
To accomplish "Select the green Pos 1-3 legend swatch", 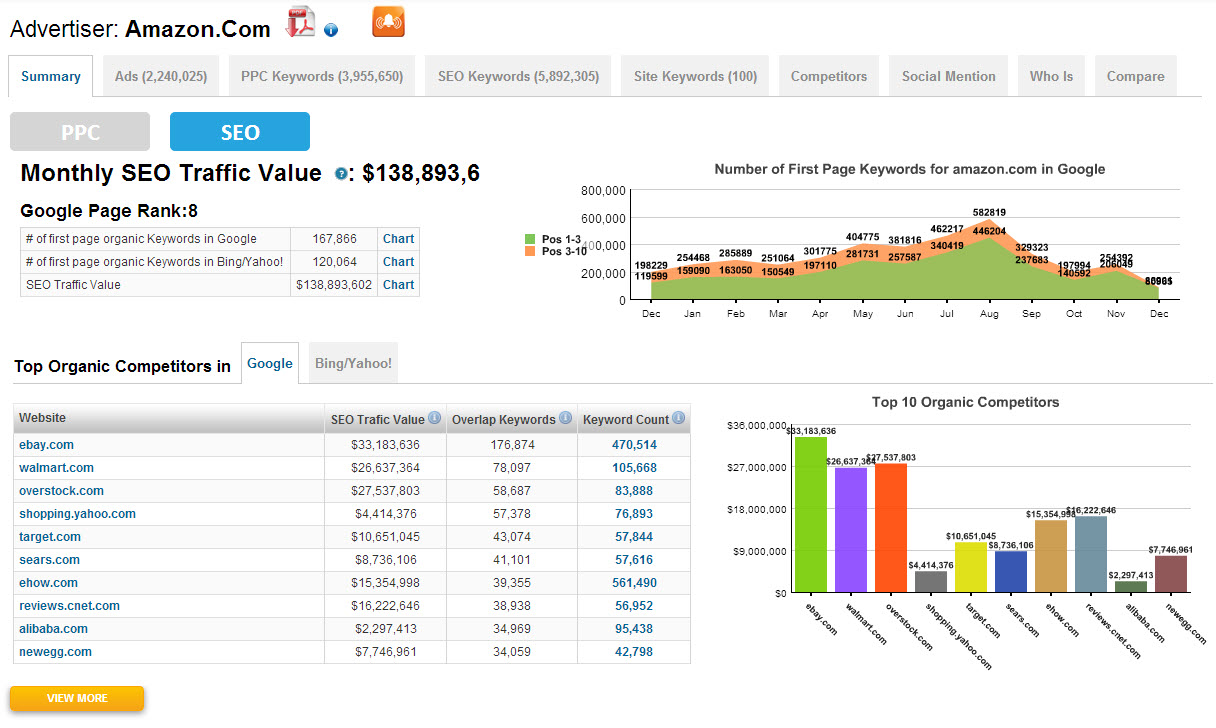I will click(x=531, y=240).
